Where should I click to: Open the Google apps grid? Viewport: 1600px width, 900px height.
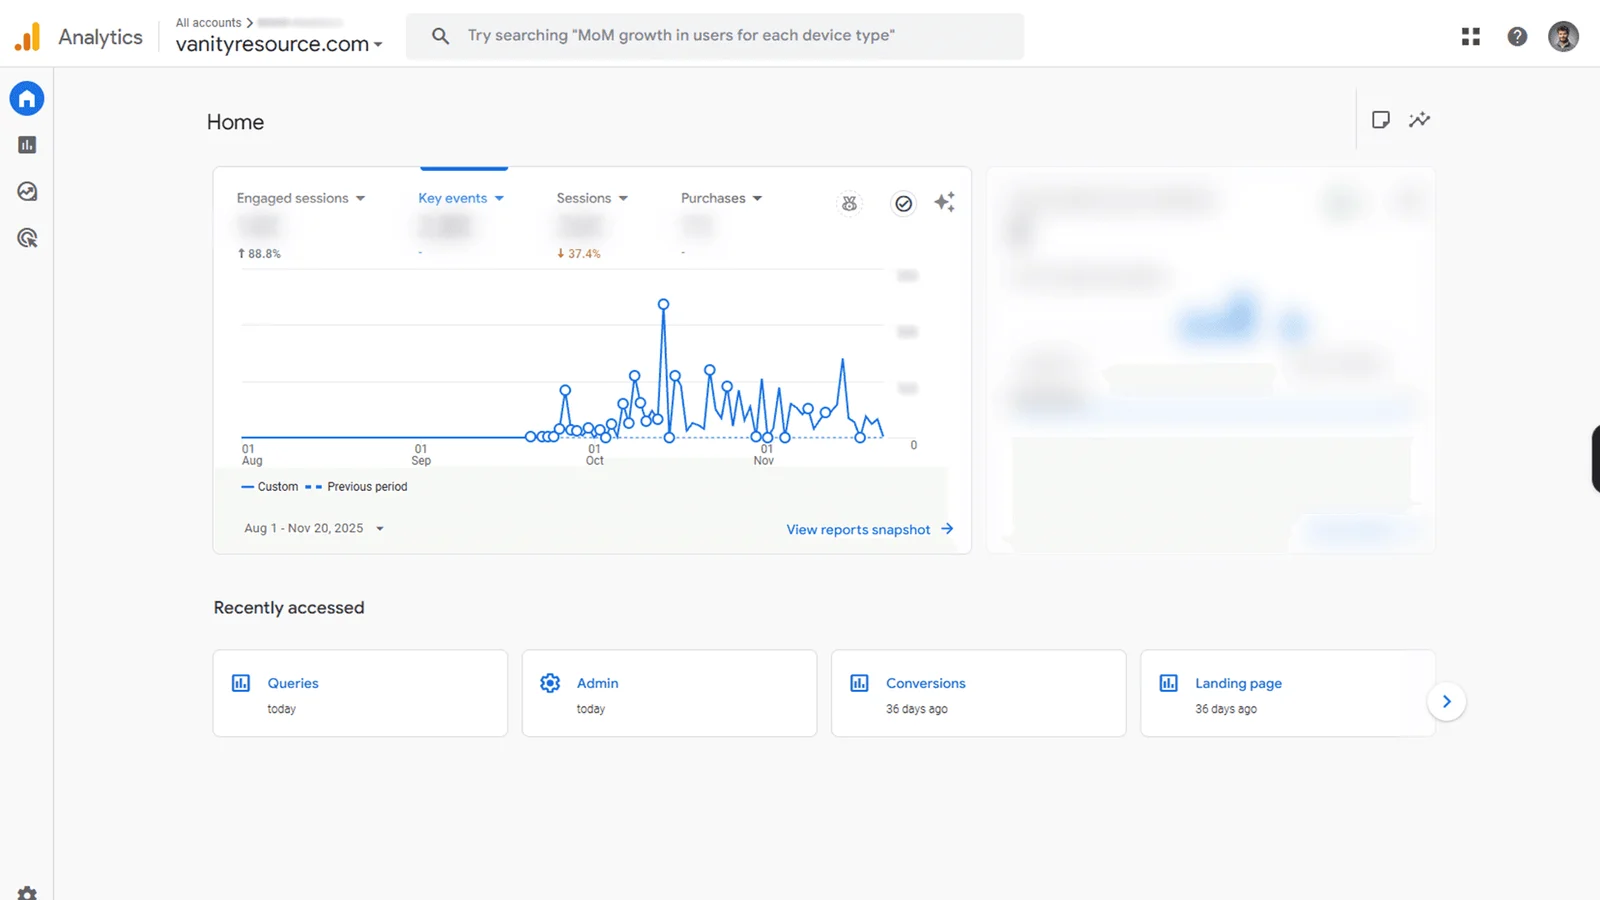click(x=1470, y=37)
